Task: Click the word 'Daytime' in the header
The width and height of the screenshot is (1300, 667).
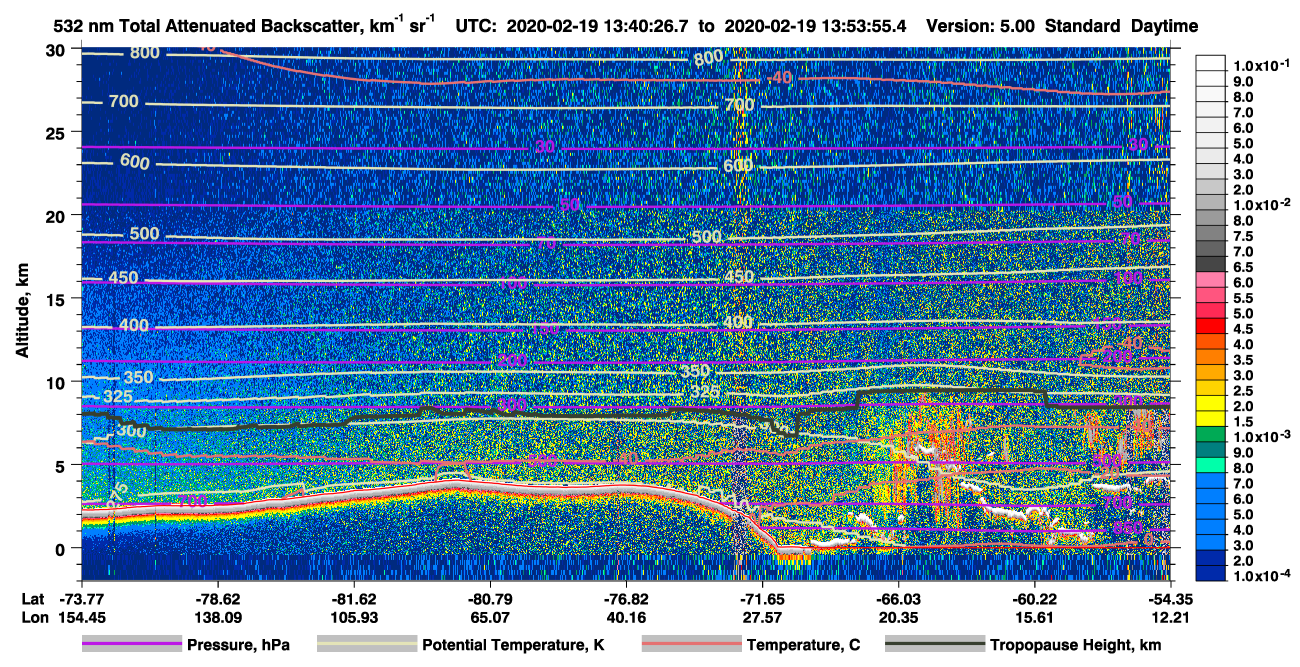Action: (x=1166, y=26)
